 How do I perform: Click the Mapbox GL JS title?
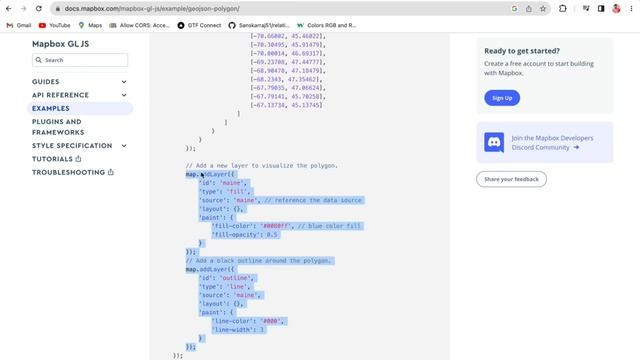pyautogui.click(x=60, y=44)
